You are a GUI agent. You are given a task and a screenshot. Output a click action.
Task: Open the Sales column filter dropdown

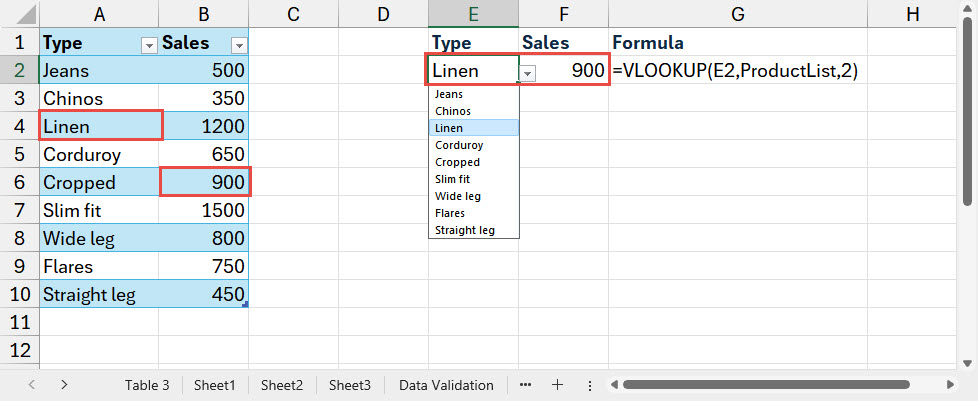(238, 45)
